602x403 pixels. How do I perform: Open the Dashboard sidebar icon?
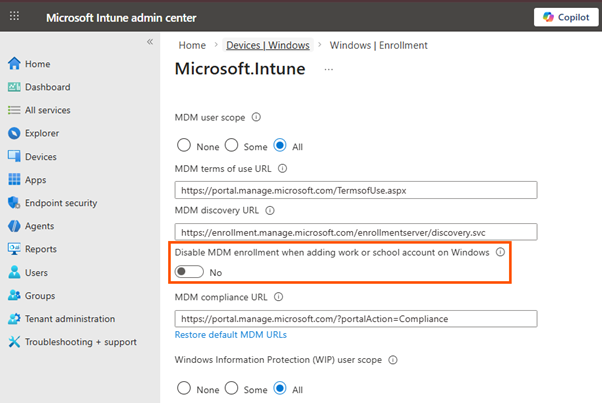click(14, 87)
